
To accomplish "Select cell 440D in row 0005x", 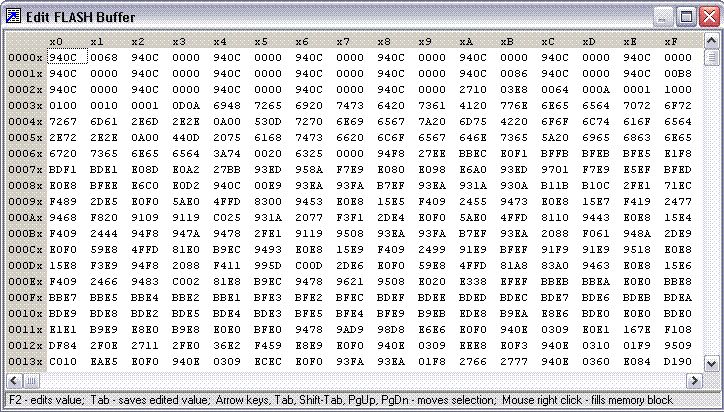I will click(186, 138).
